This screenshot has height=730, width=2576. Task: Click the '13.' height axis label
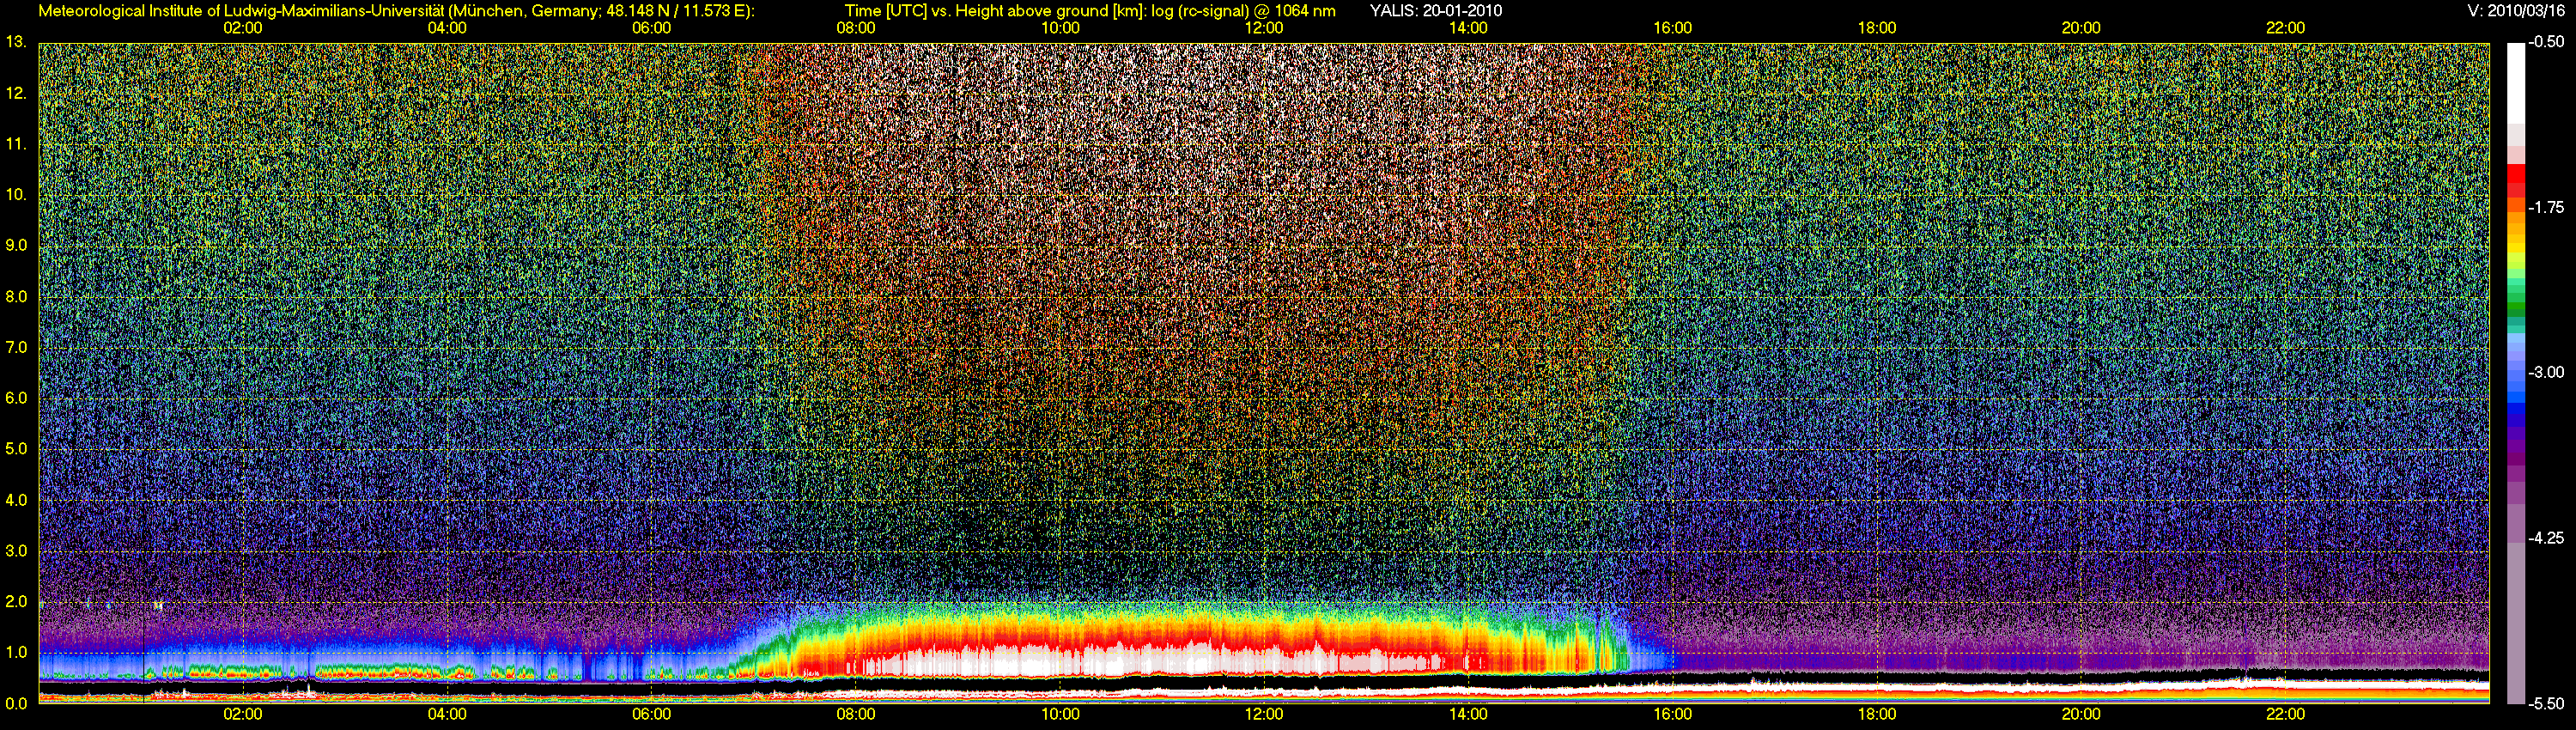pos(16,42)
